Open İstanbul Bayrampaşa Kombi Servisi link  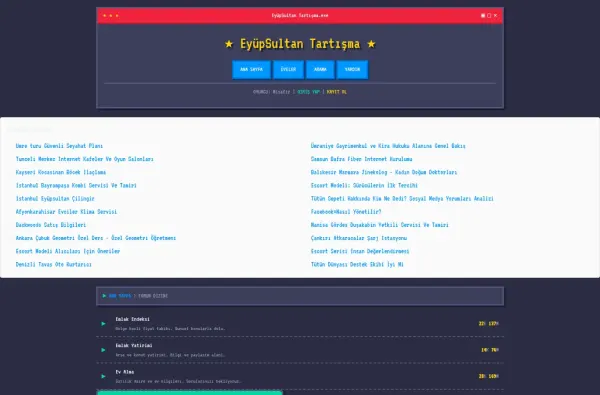pos(76,185)
